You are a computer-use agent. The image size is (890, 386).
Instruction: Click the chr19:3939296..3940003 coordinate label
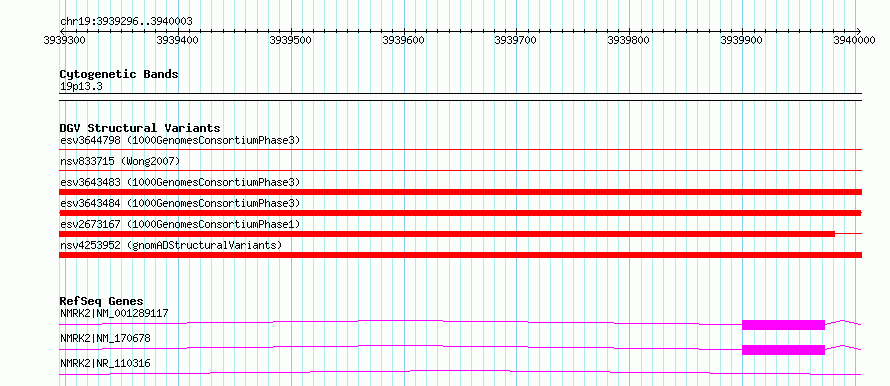[126, 22]
